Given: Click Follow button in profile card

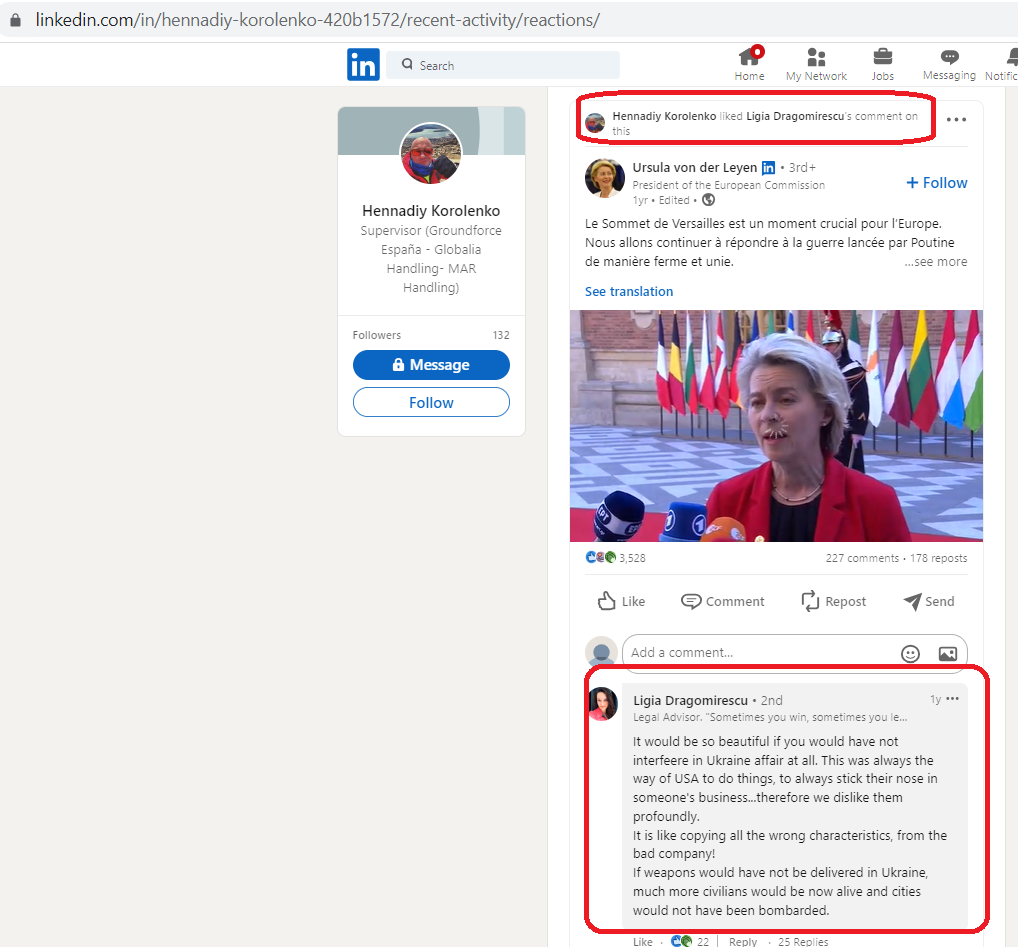Looking at the screenshot, I should (431, 402).
